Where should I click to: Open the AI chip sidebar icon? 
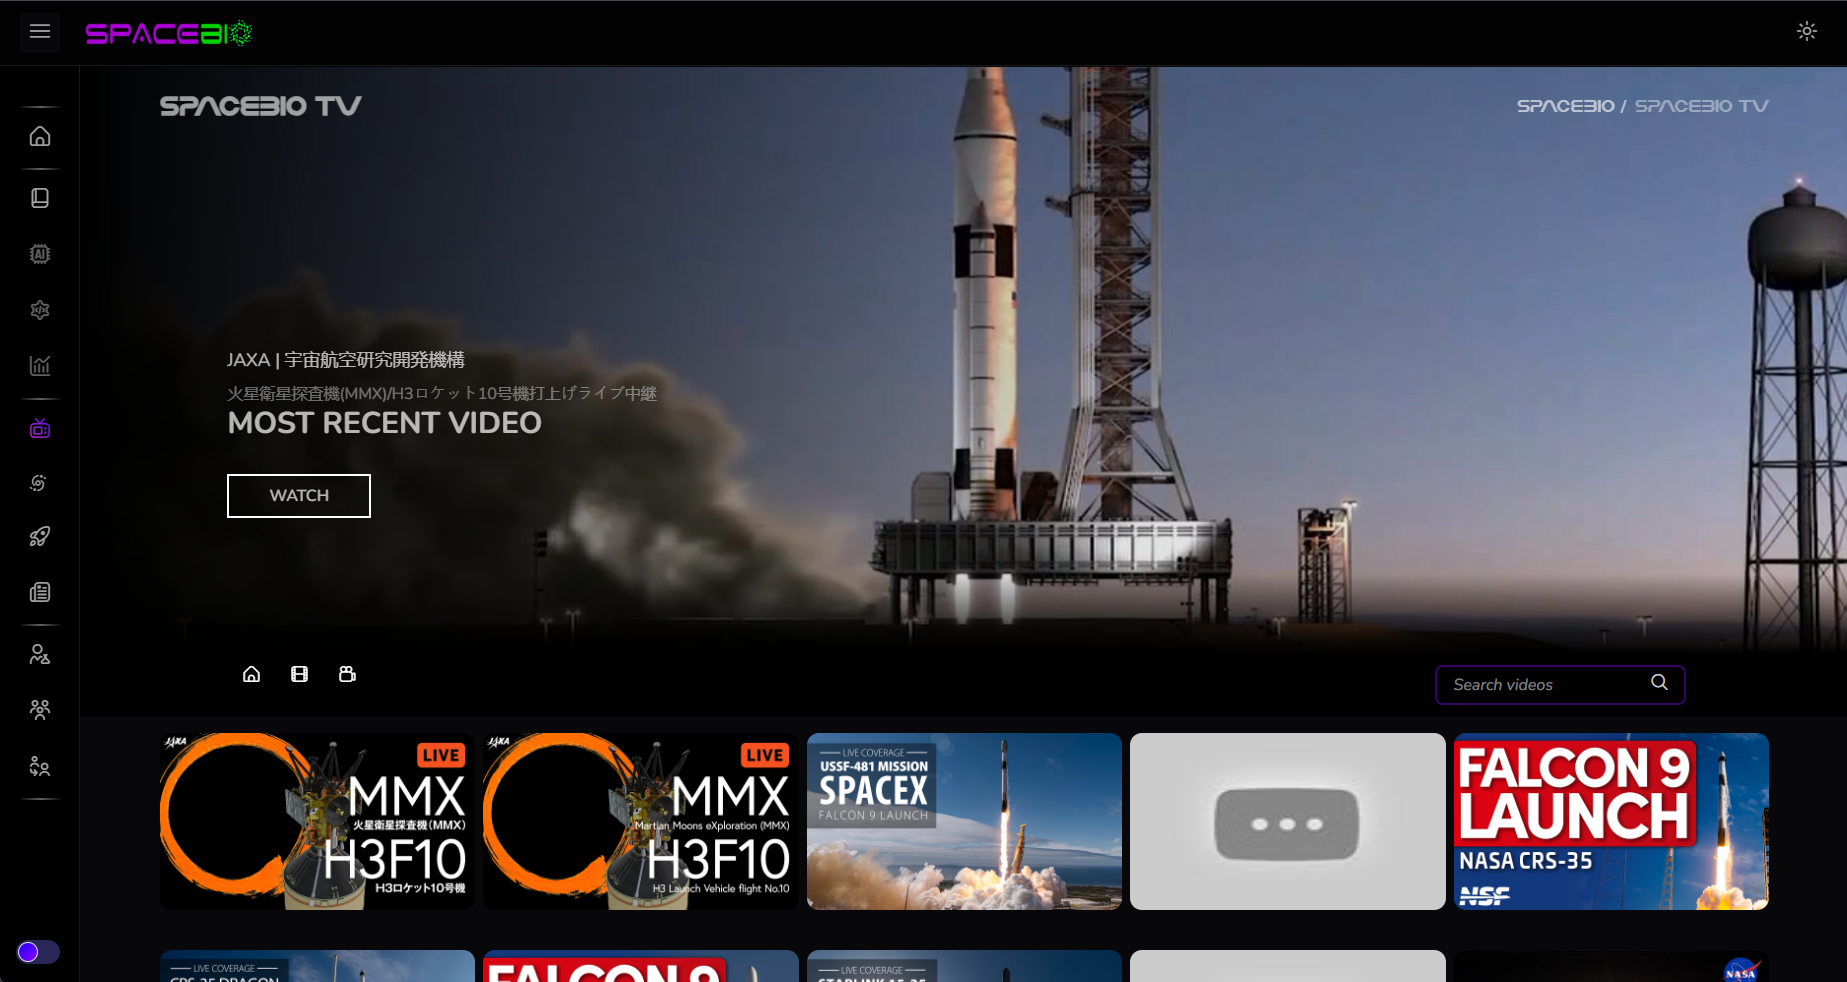click(40, 254)
